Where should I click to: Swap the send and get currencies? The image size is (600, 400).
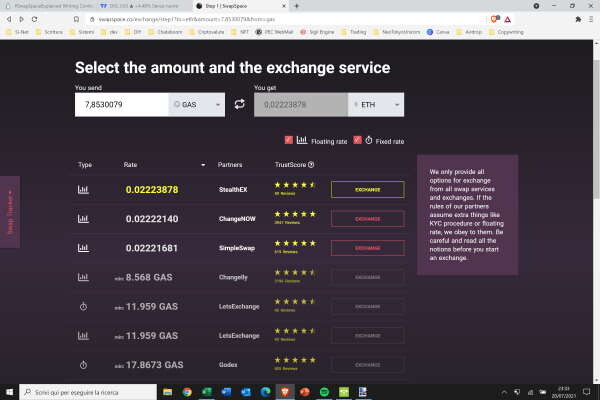pyautogui.click(x=240, y=104)
